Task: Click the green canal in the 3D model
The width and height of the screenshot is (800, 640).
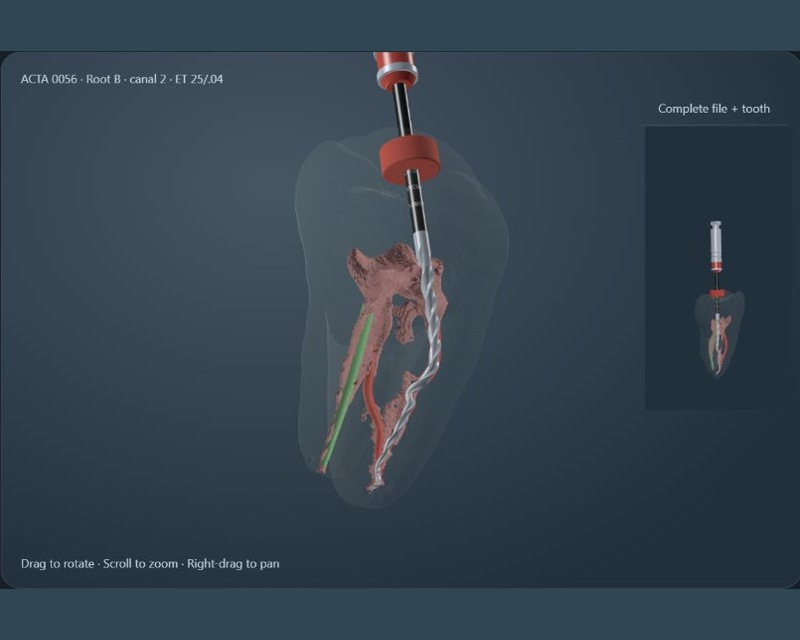Action: pos(347,388)
